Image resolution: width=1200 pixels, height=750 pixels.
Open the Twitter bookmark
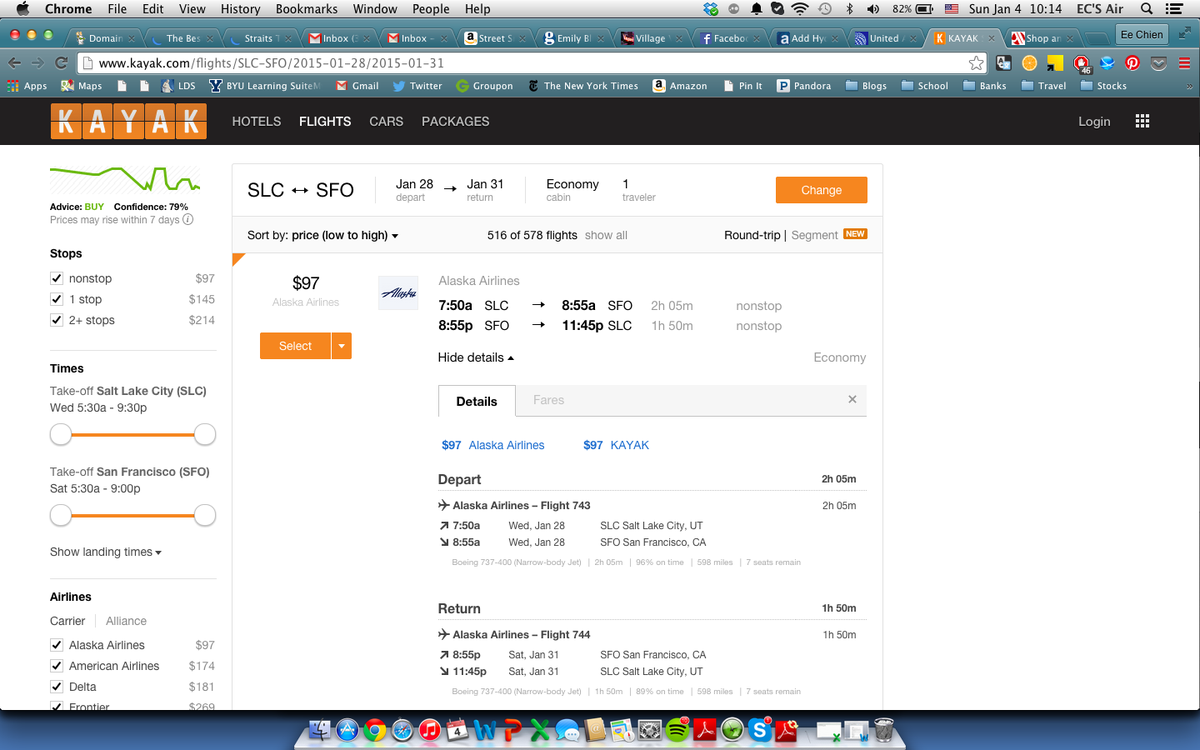click(417, 86)
